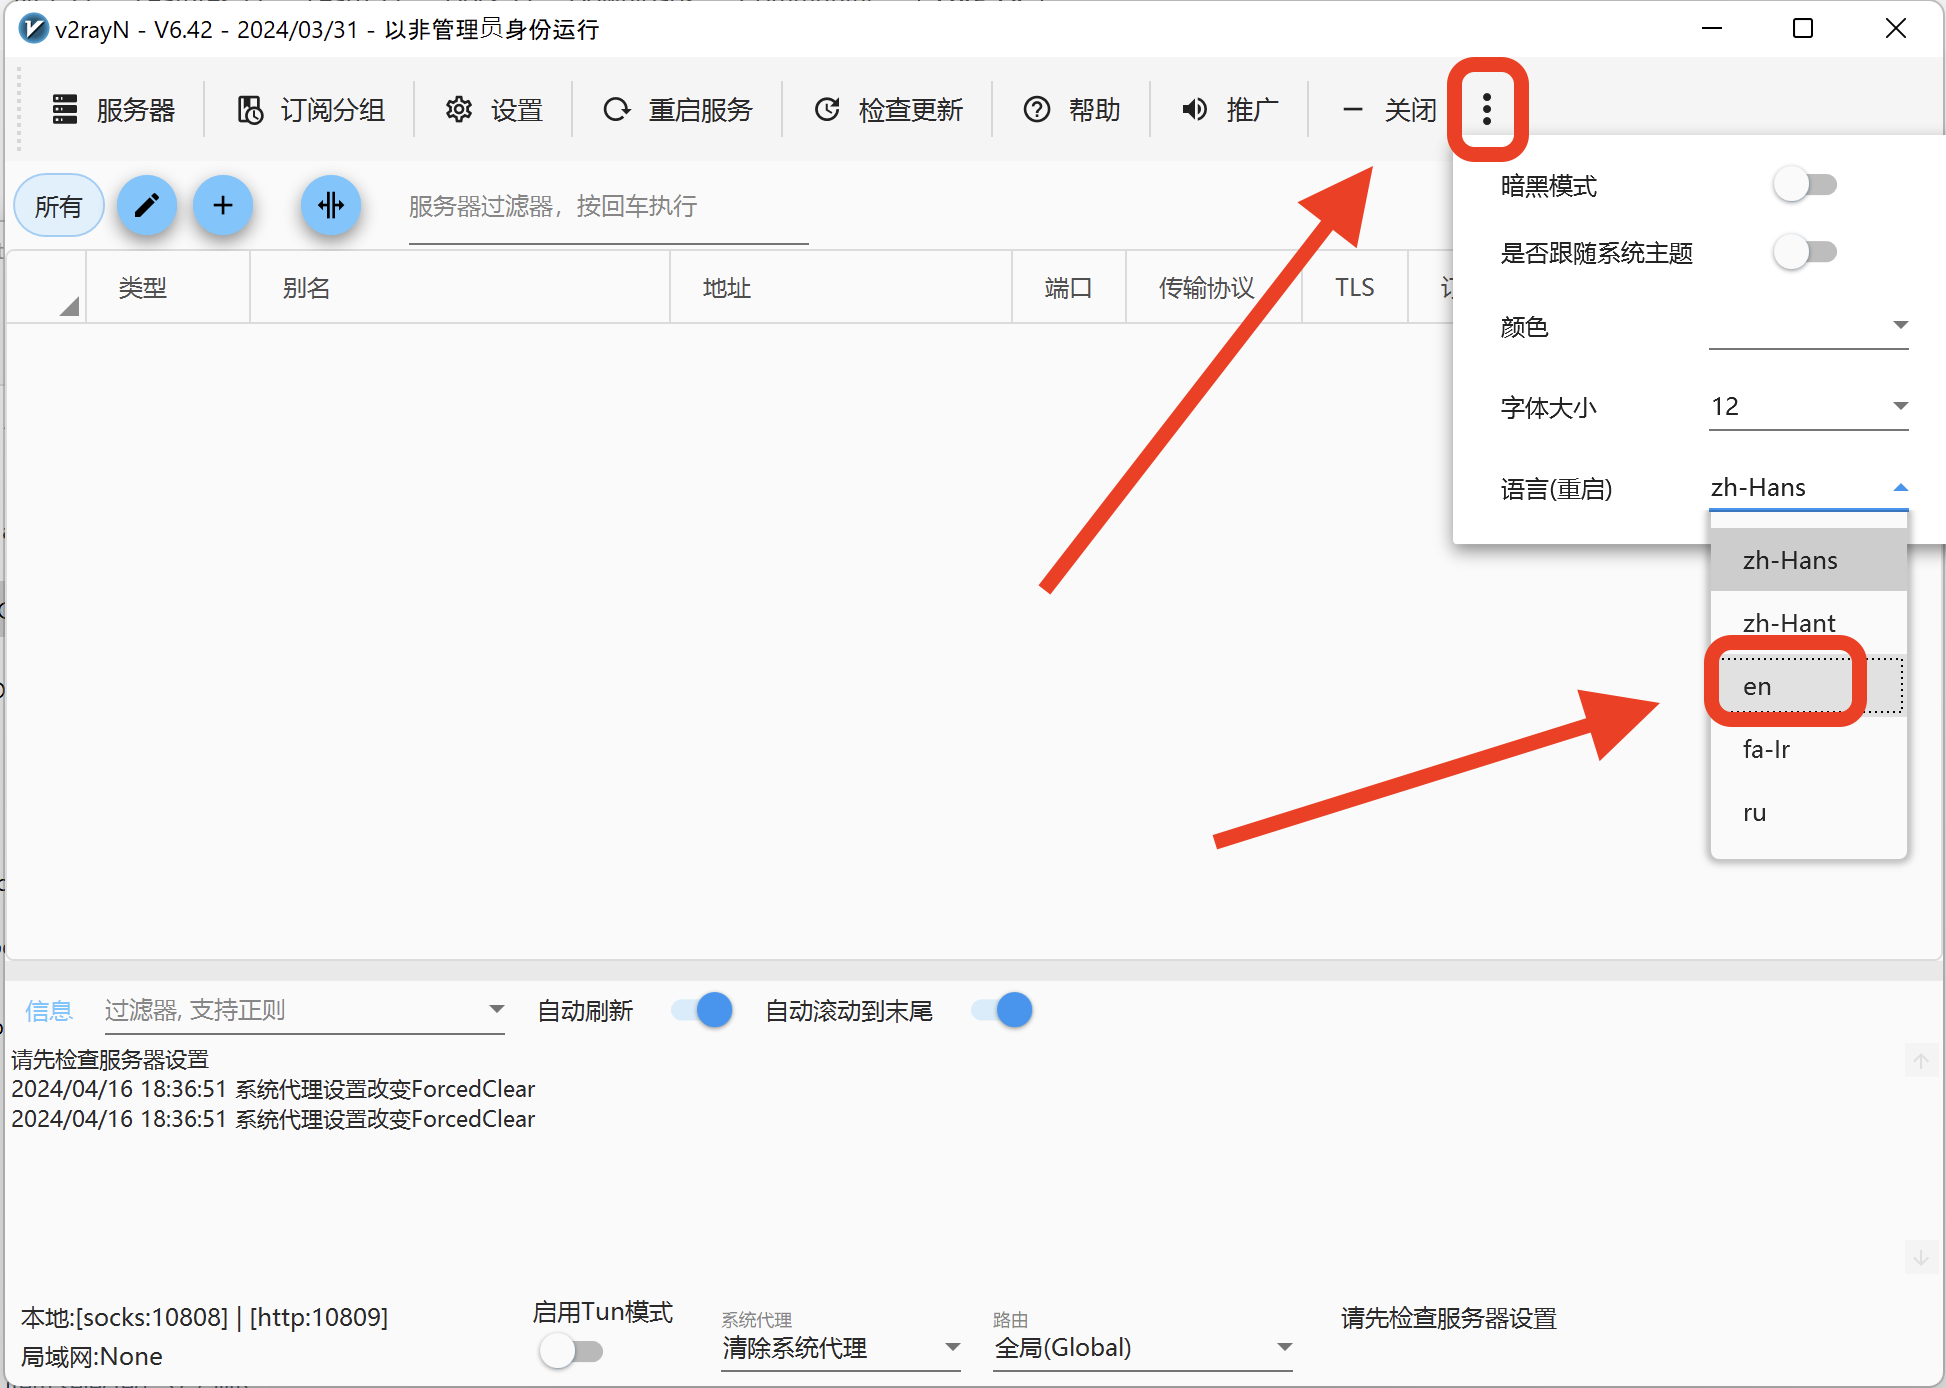Screen dimensions: 1946x1388
Task: Open the 订阅分组 subscription group menu
Action: pyautogui.click(x=311, y=110)
